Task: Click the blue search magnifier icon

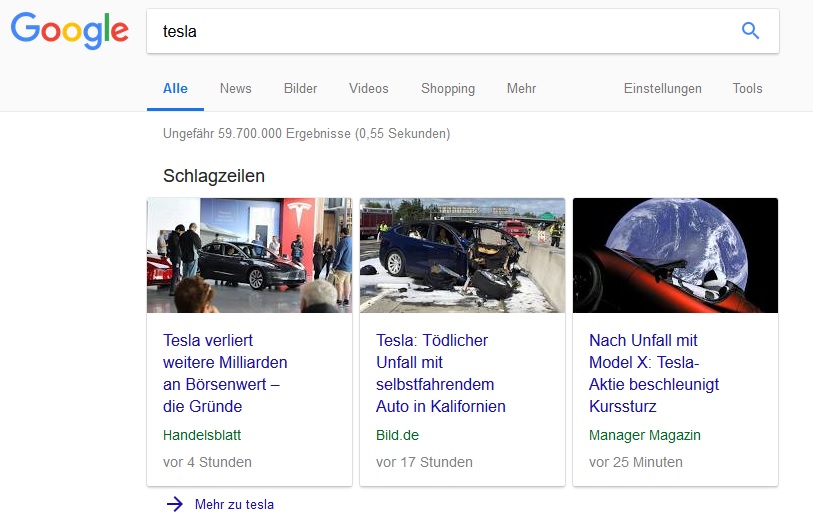Action: [750, 31]
